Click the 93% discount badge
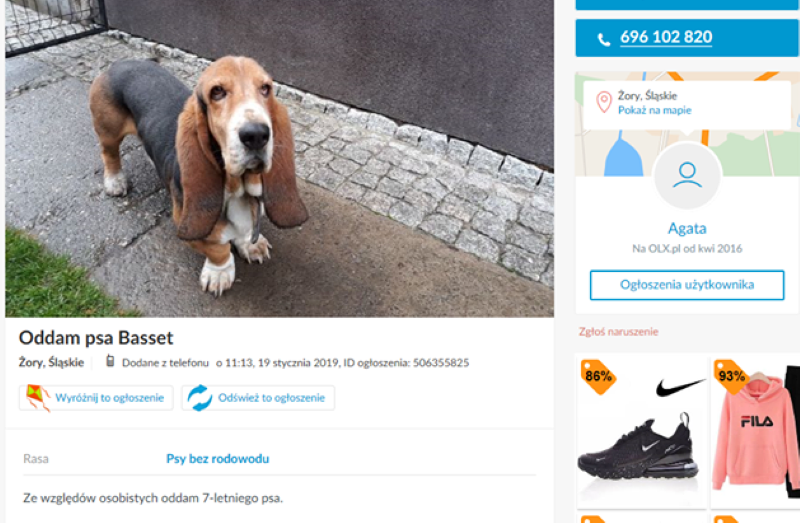 [731, 376]
